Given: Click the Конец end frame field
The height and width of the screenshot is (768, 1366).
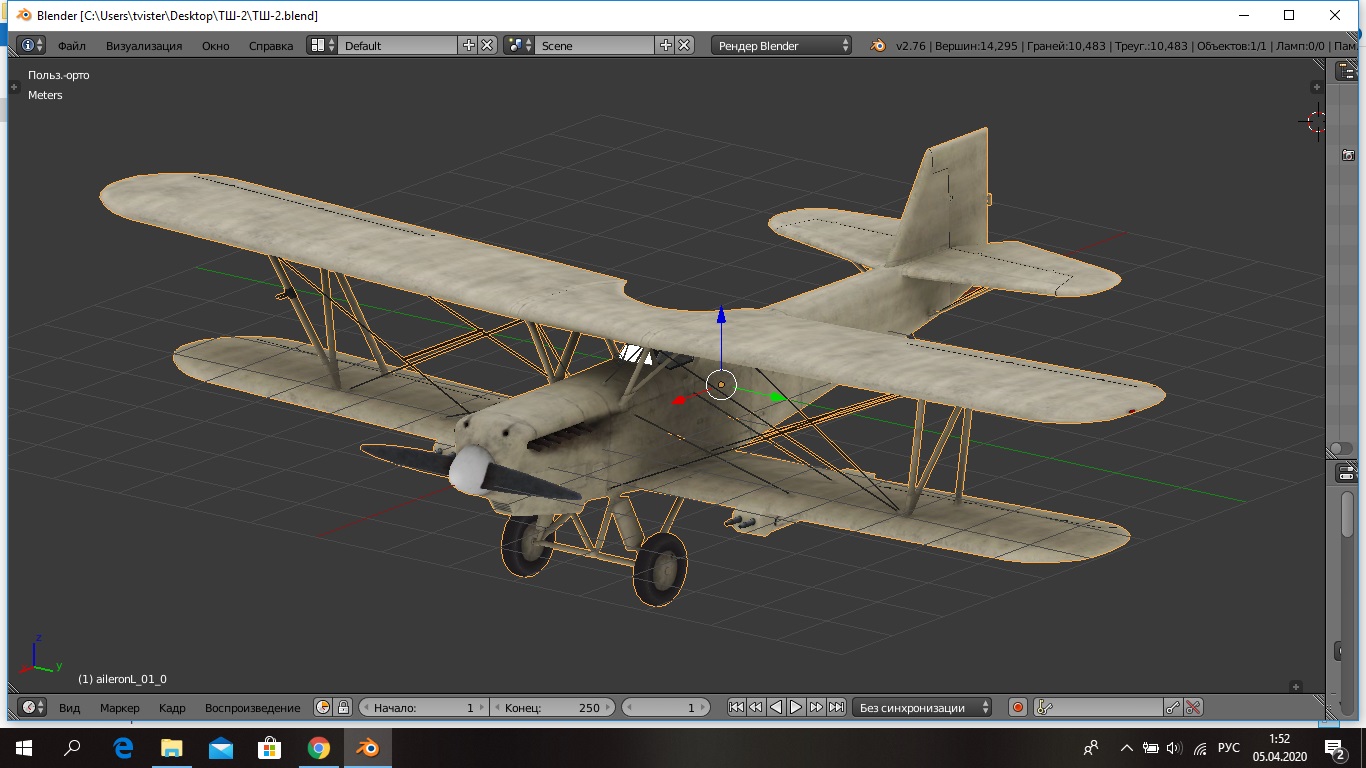Looking at the screenshot, I should pyautogui.click(x=553, y=707).
